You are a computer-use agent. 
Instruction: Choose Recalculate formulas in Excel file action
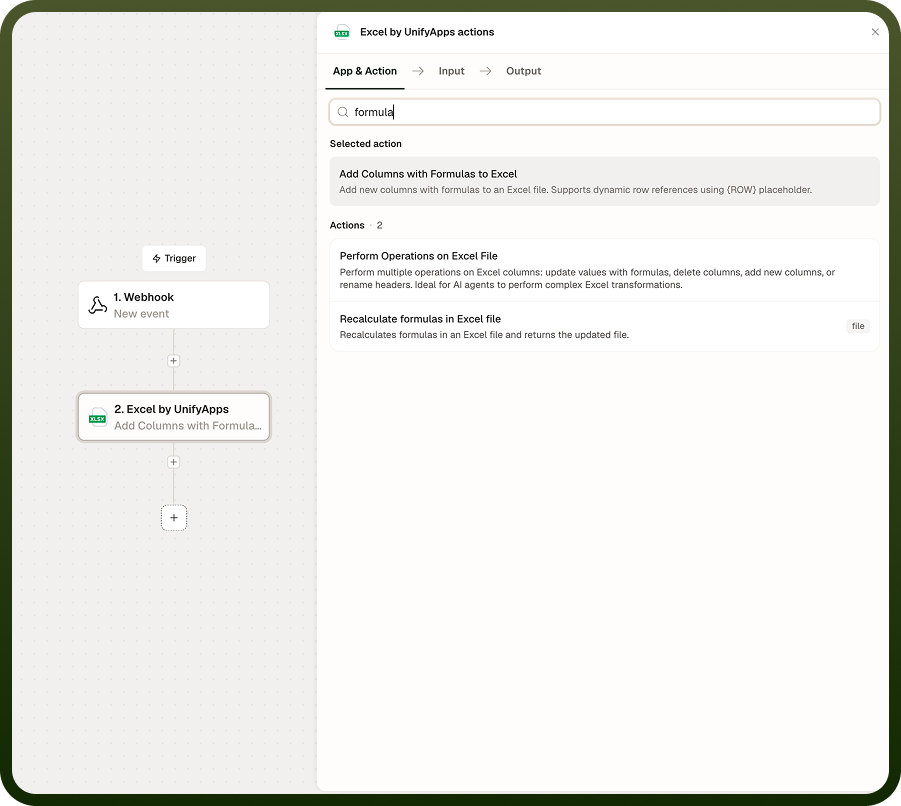(604, 326)
